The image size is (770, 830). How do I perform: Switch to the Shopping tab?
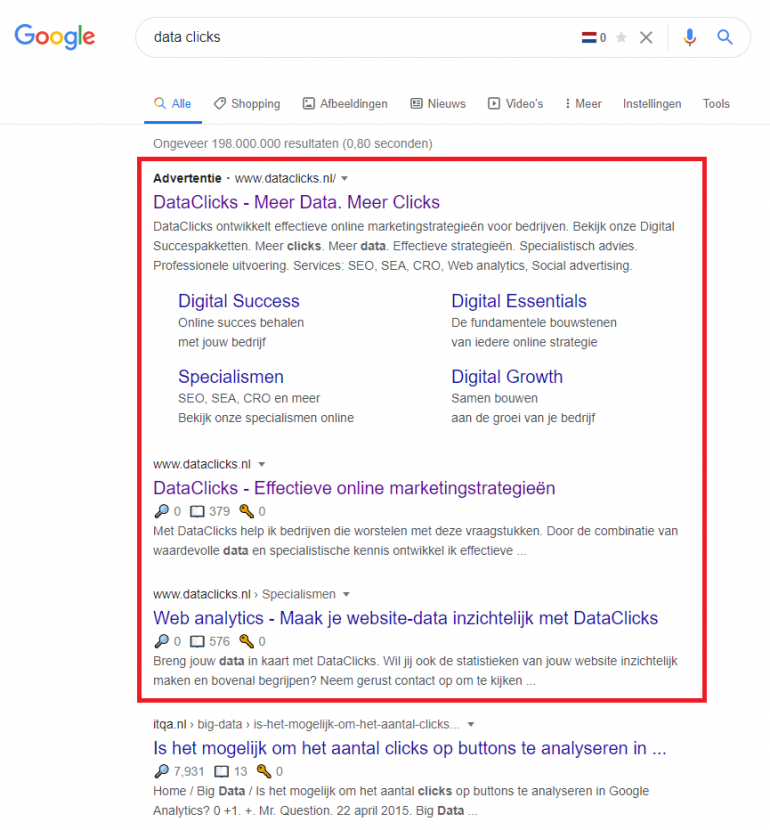click(247, 104)
